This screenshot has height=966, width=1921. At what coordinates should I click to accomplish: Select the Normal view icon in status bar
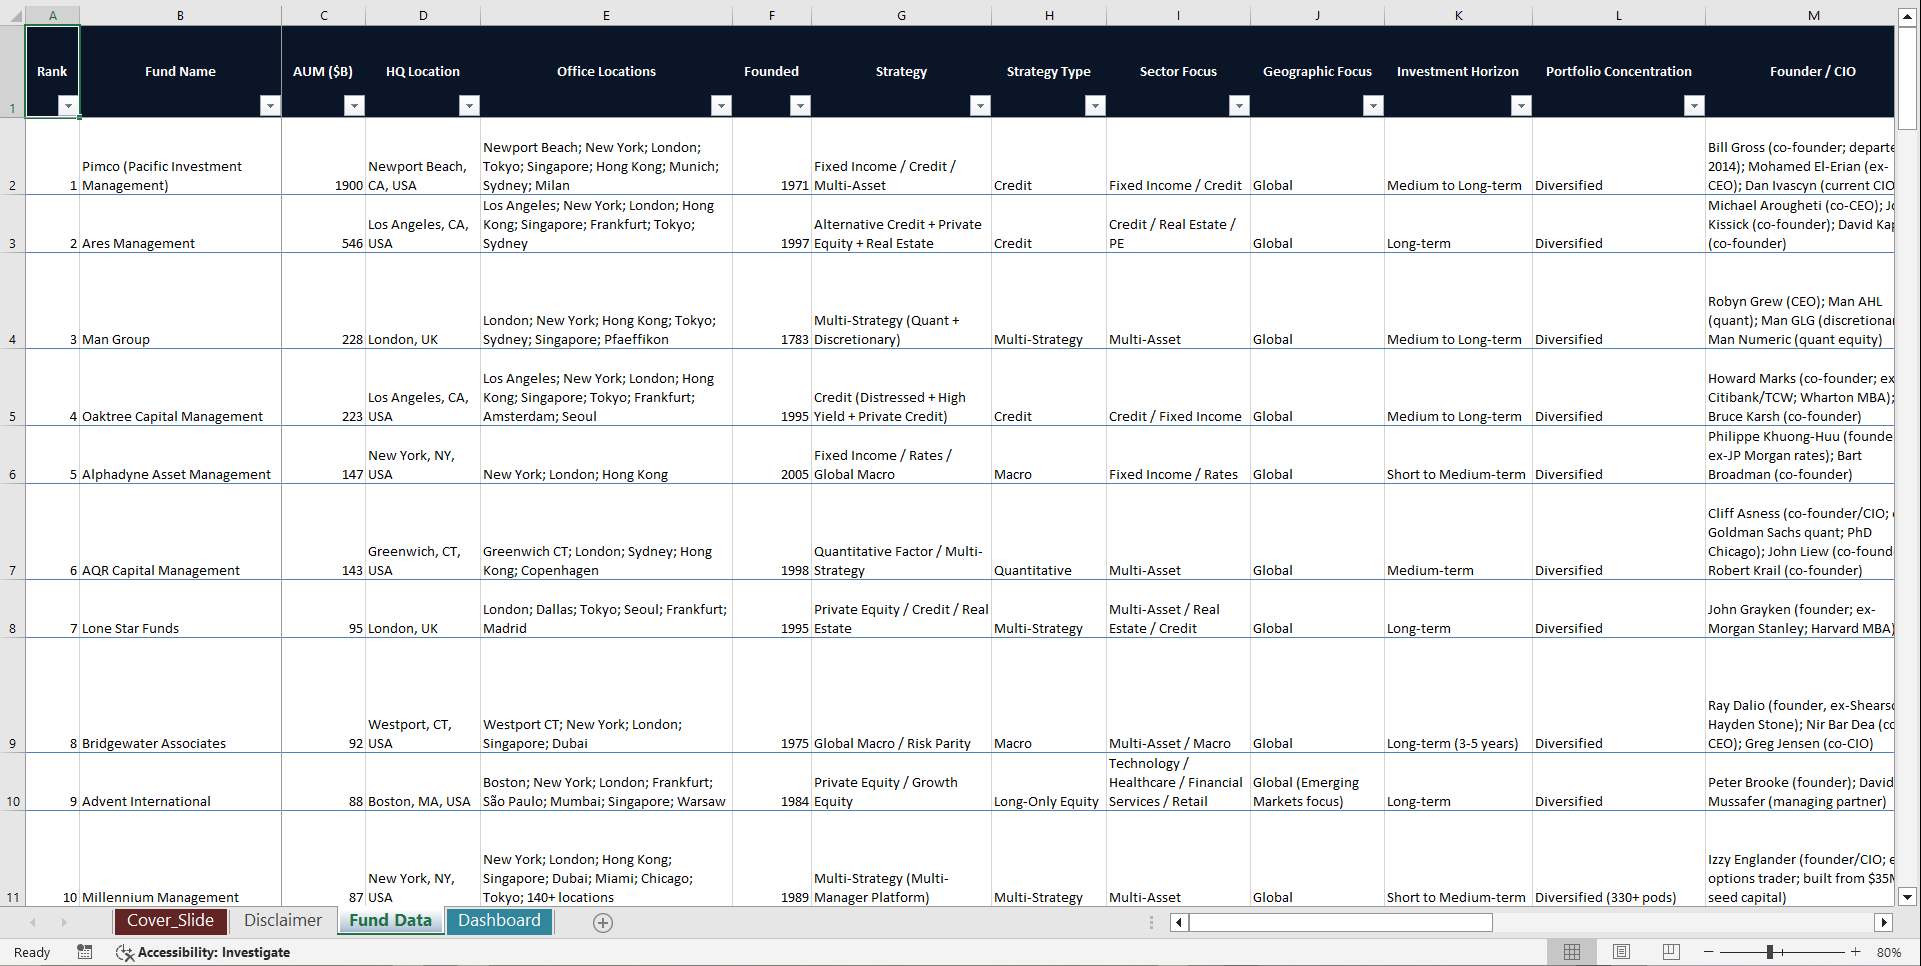click(x=1571, y=952)
